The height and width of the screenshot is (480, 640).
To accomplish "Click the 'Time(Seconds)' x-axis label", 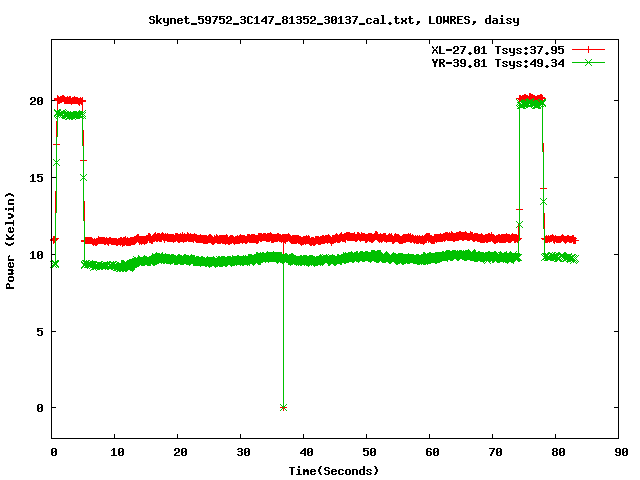I will tap(333, 471).
